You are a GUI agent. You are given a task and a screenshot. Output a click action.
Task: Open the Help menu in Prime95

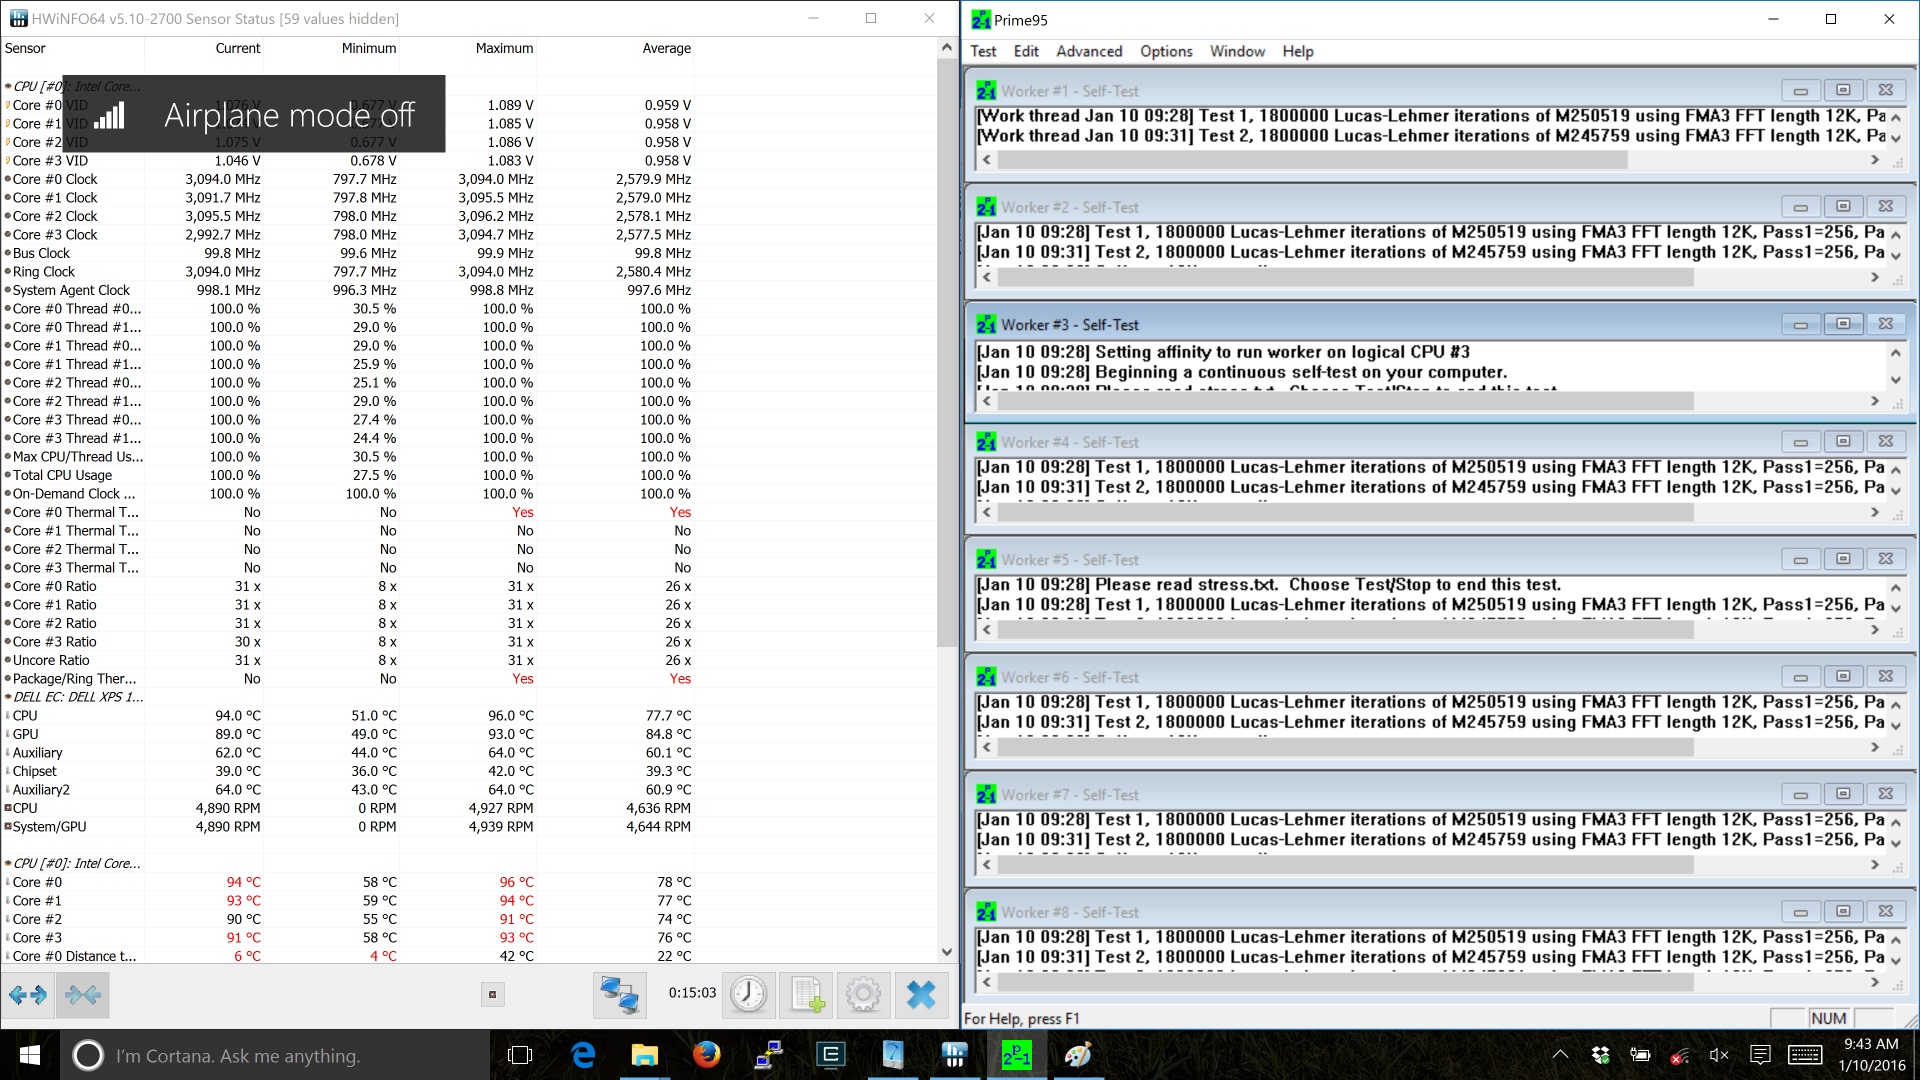pyautogui.click(x=1298, y=51)
